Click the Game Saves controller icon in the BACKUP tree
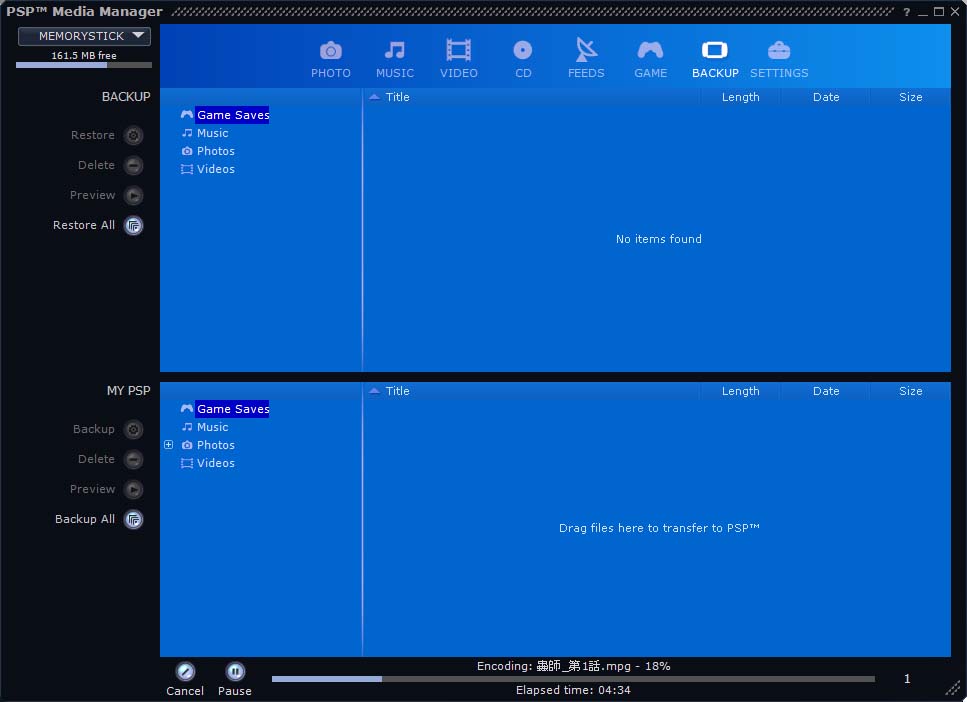Screen dimensions: 967x702 (x=187, y=115)
